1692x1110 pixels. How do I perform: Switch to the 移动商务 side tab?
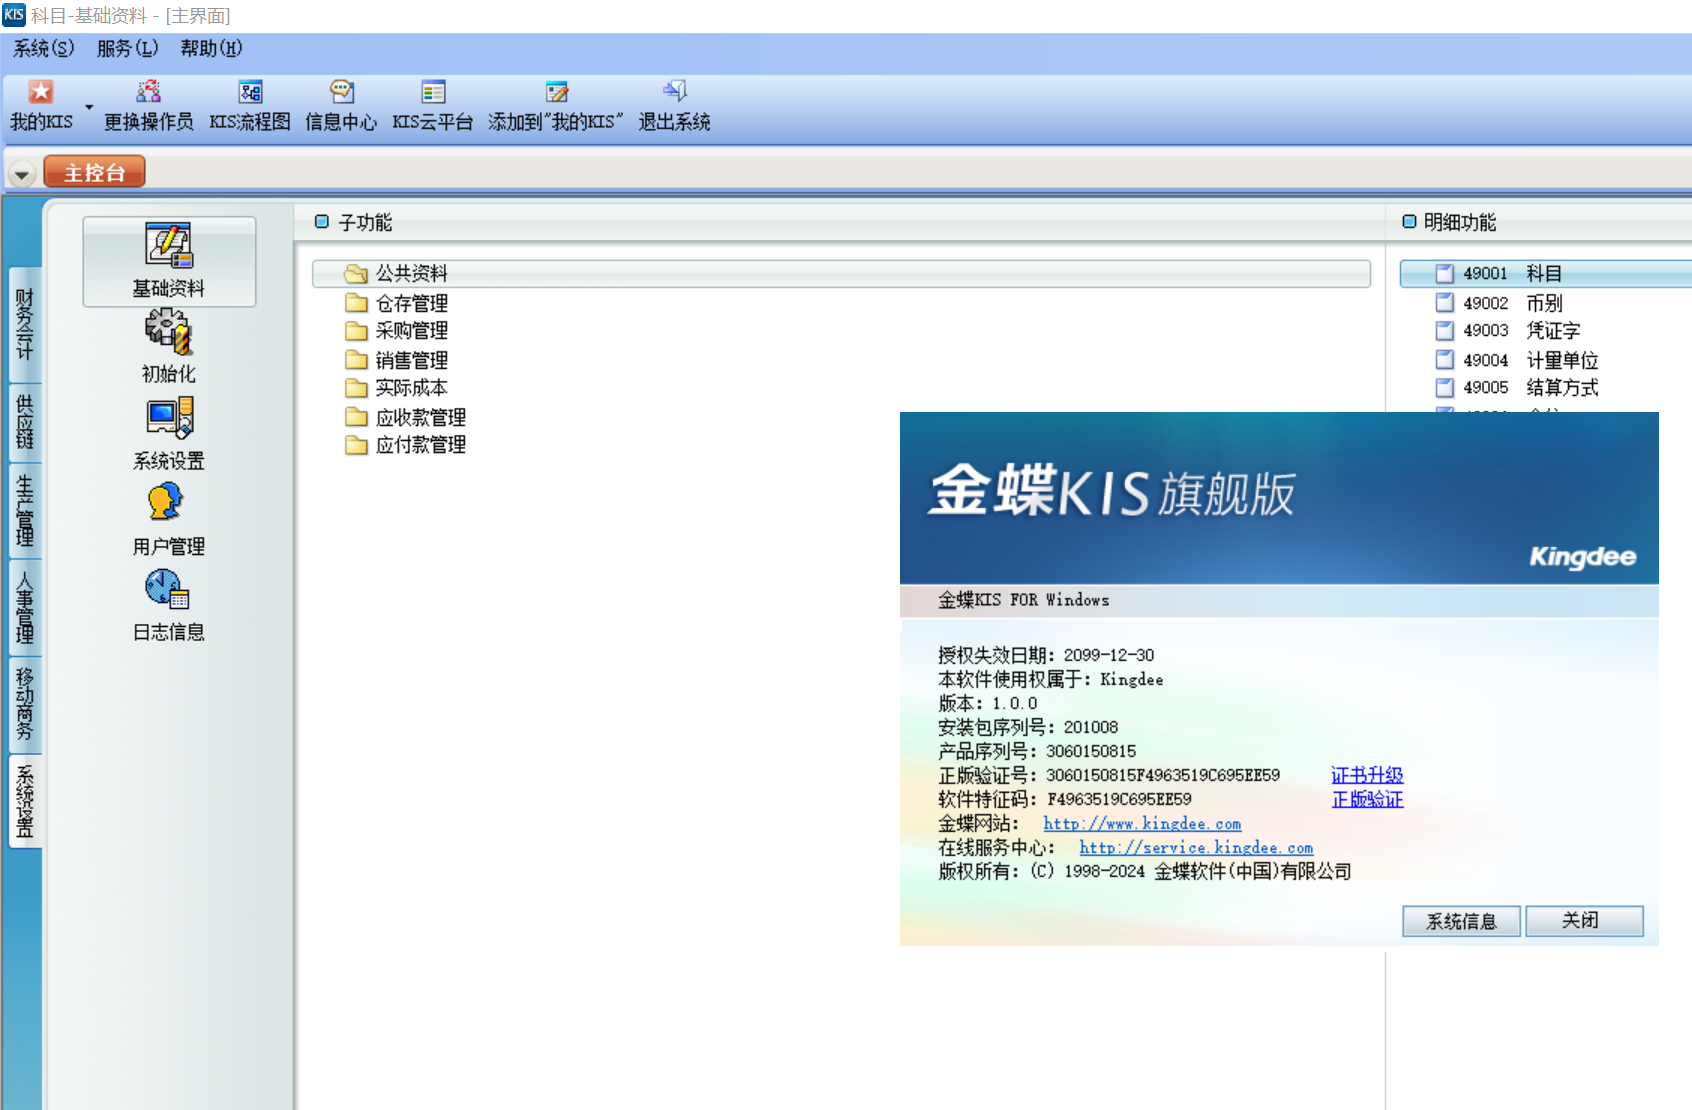point(25,704)
